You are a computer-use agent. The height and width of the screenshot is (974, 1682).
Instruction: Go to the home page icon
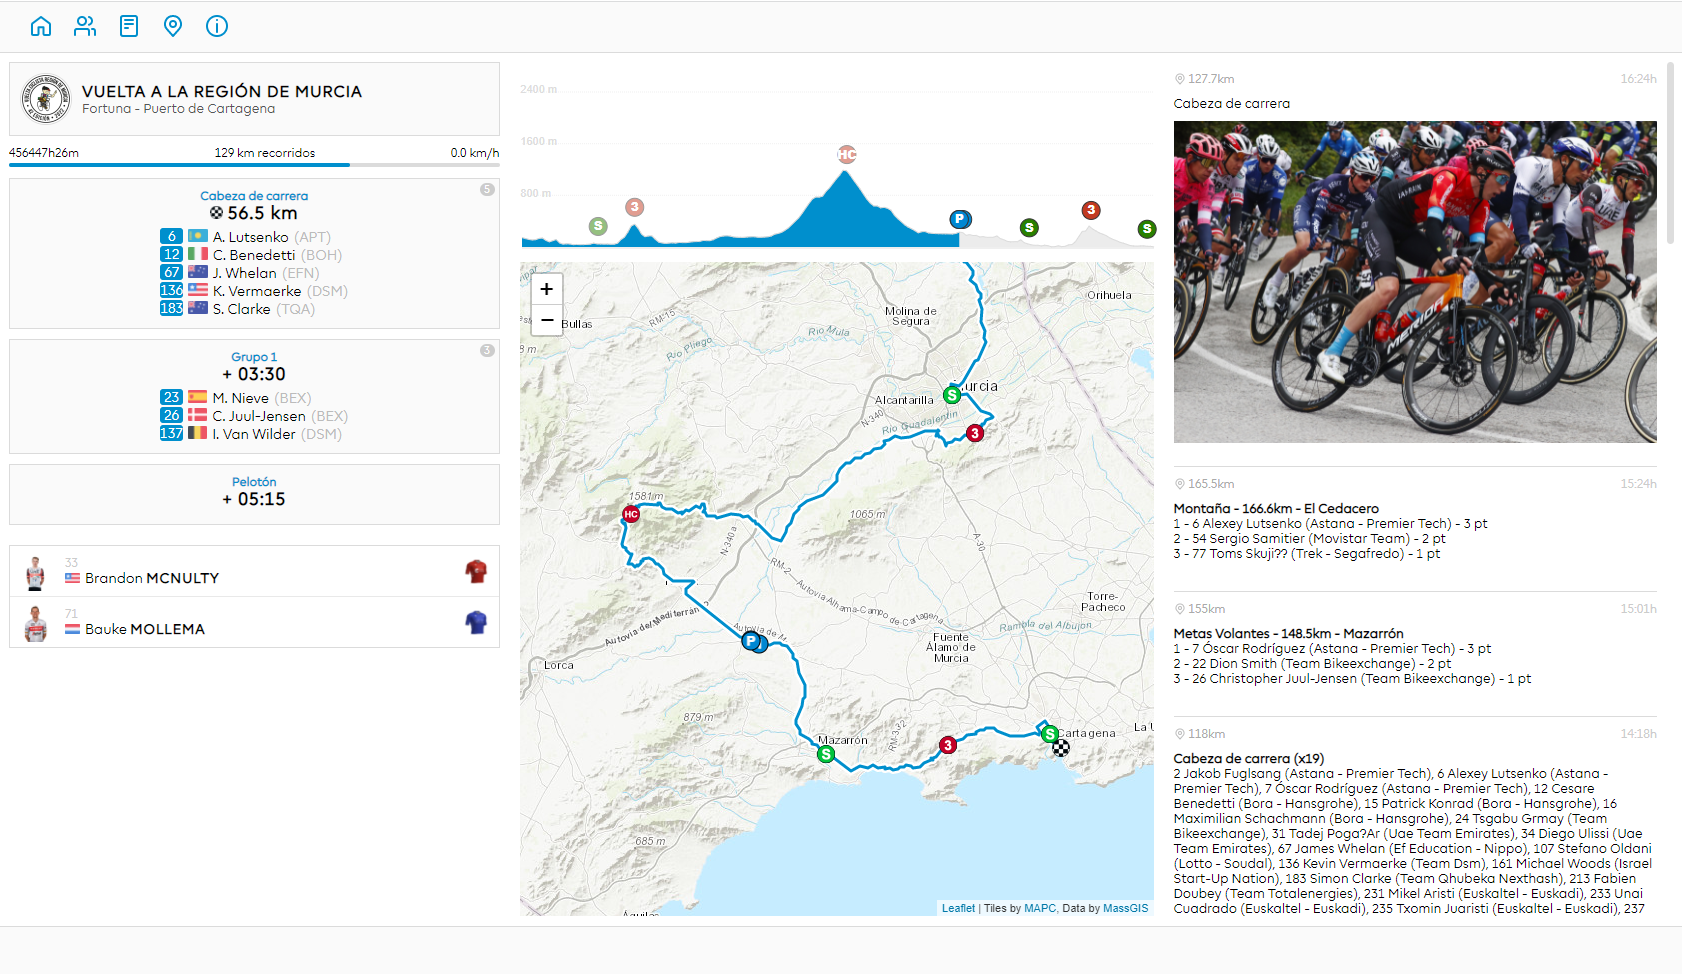[41, 26]
